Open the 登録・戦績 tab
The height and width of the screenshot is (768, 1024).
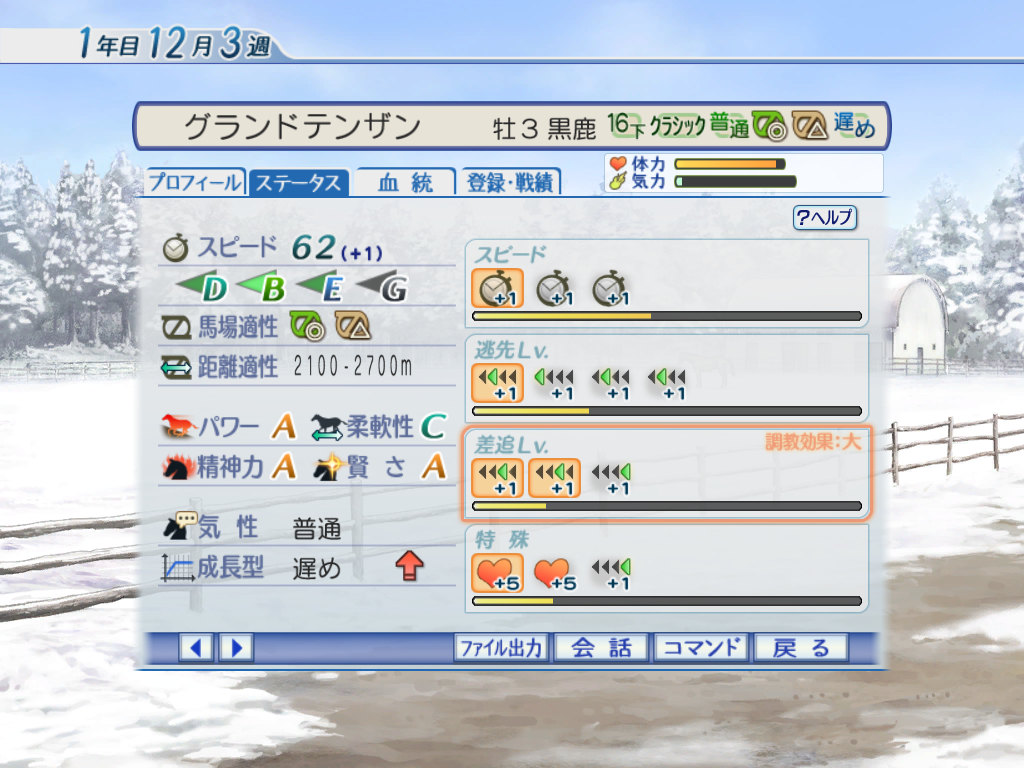[x=510, y=182]
